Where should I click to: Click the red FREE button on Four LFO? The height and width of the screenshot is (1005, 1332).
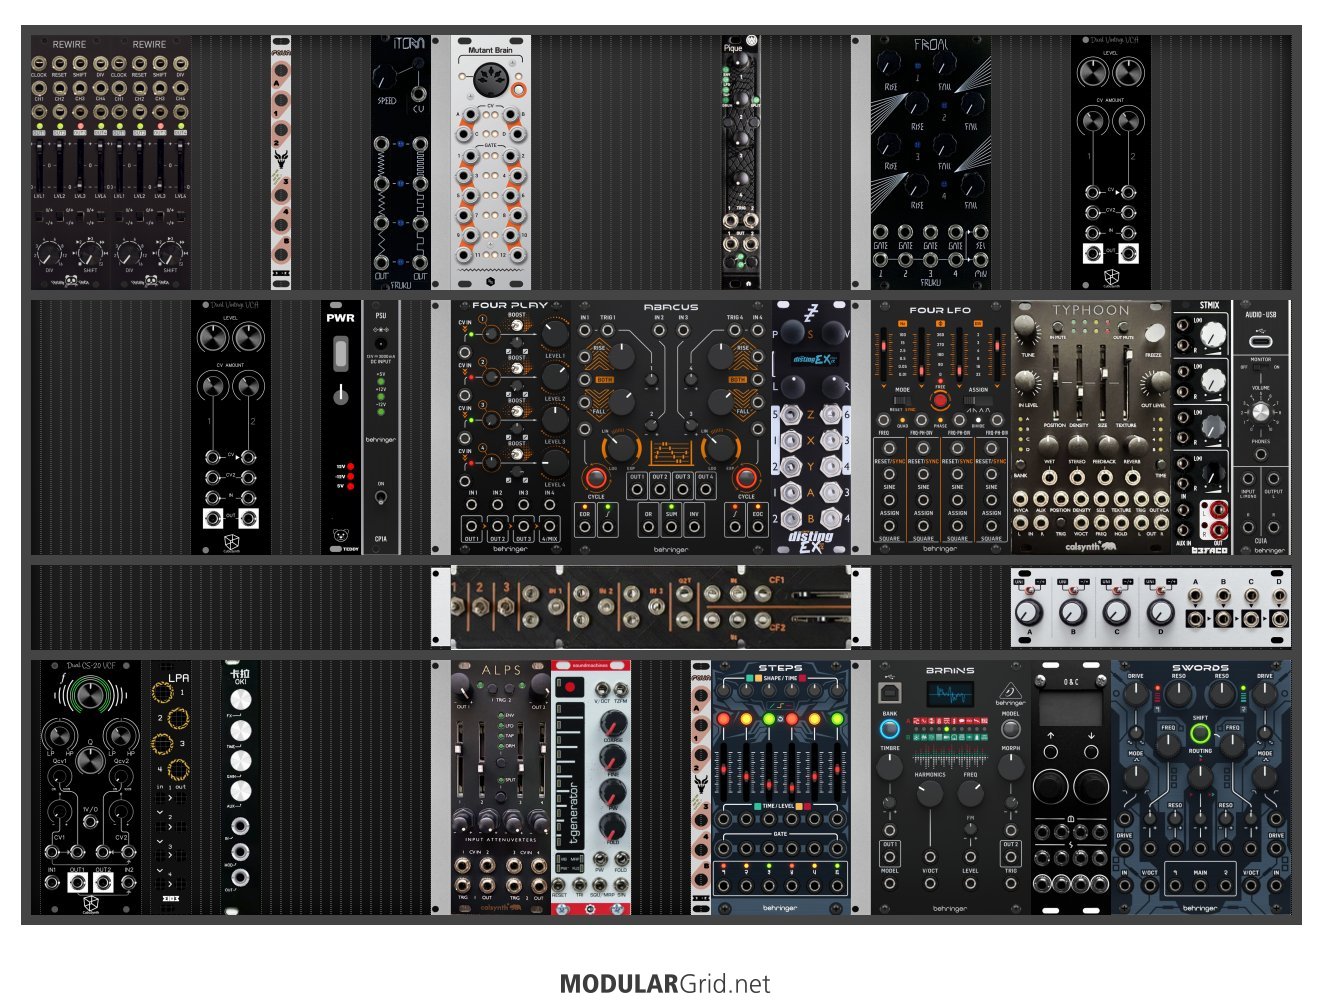pyautogui.click(x=940, y=401)
